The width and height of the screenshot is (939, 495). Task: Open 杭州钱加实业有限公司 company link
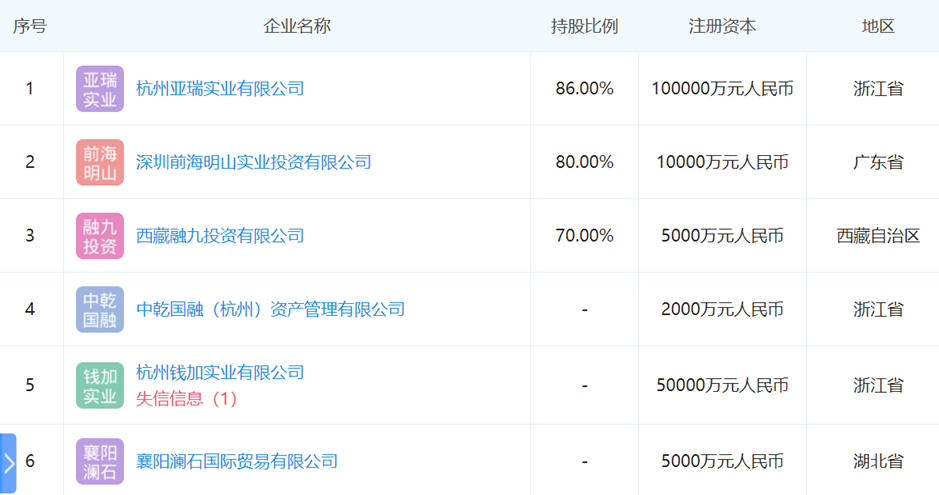pos(220,372)
